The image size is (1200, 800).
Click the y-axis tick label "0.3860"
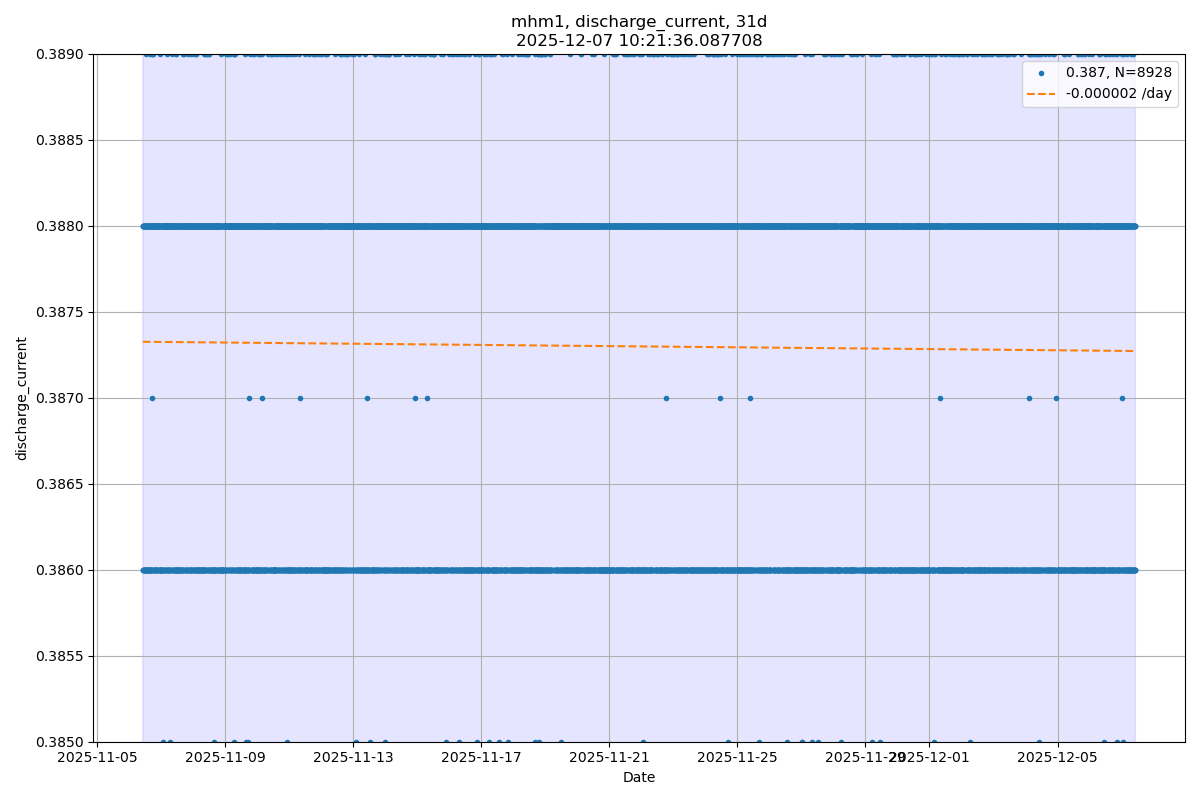(62, 570)
